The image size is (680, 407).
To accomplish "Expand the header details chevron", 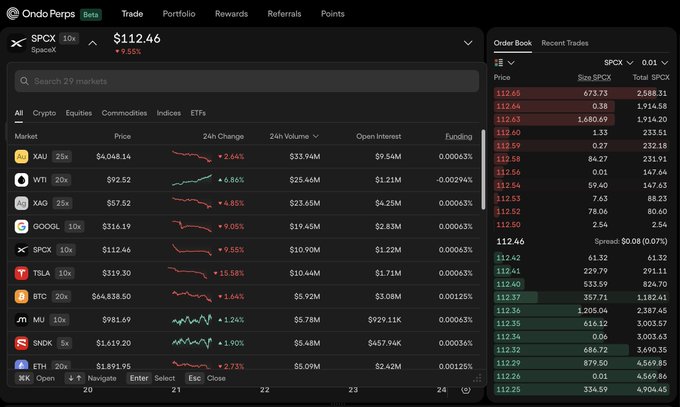I will coord(468,43).
